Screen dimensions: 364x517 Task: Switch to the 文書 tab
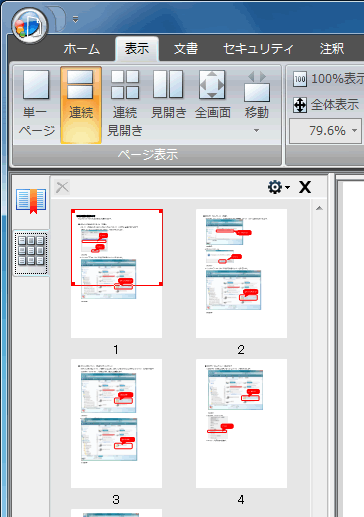[x=186, y=49]
